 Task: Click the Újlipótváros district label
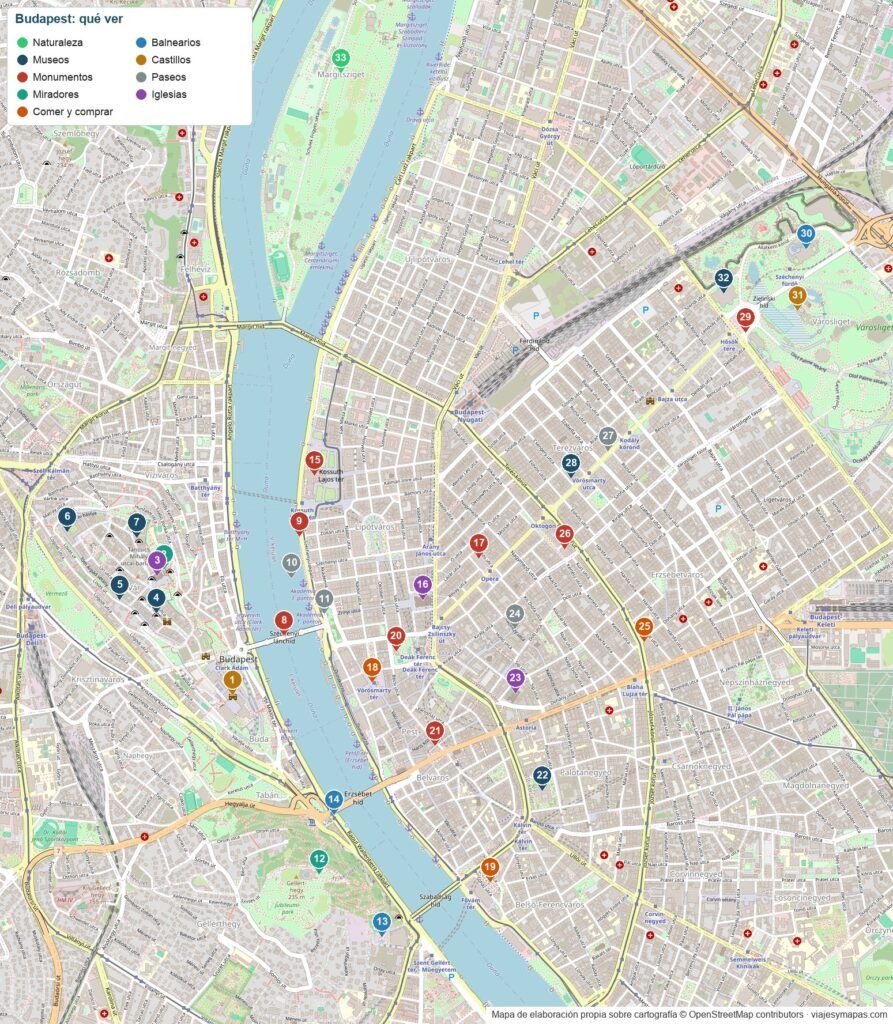point(427,260)
